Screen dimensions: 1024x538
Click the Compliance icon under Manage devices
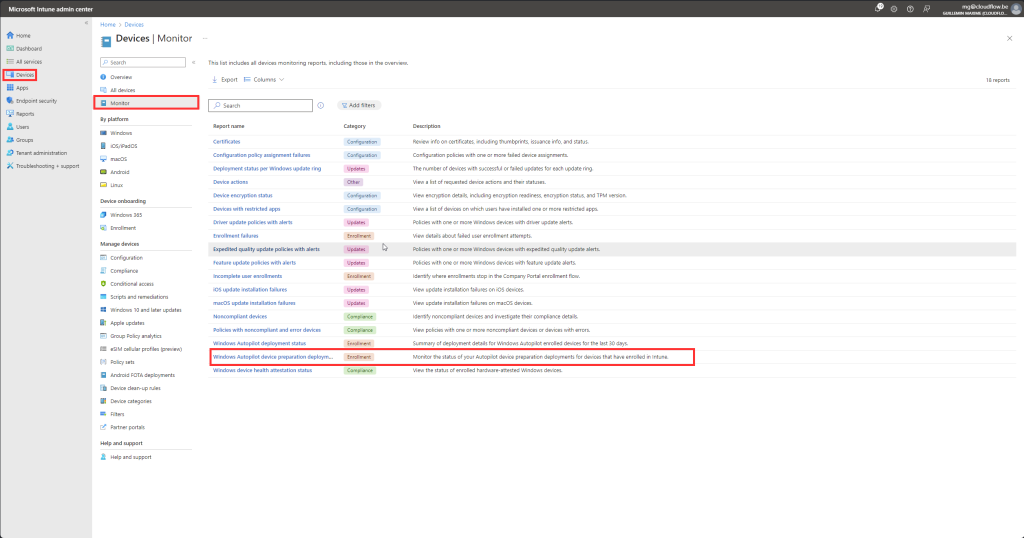pos(103,270)
